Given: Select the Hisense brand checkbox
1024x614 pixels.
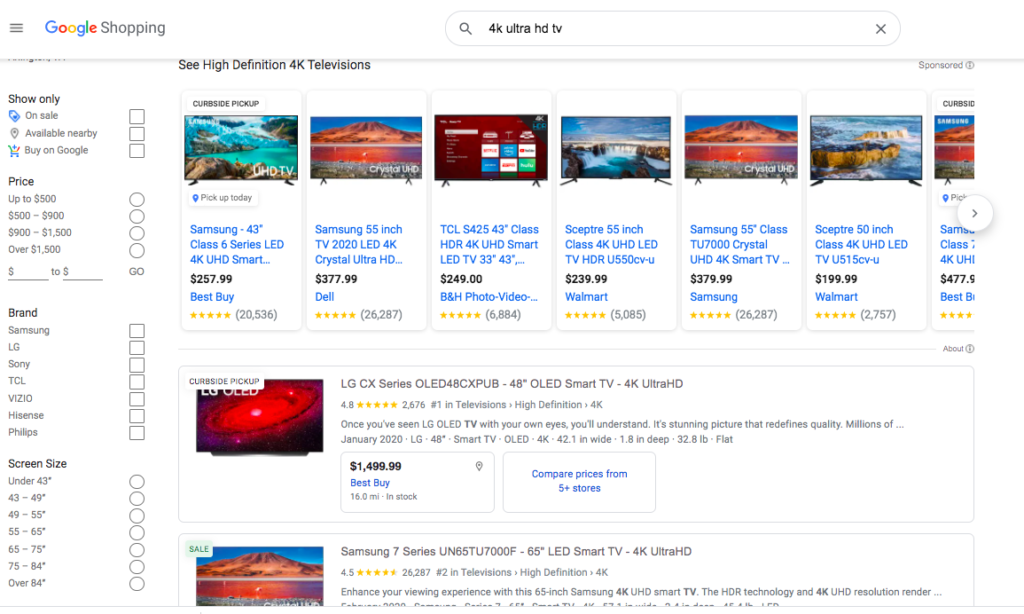Looking at the screenshot, I should 136,416.
